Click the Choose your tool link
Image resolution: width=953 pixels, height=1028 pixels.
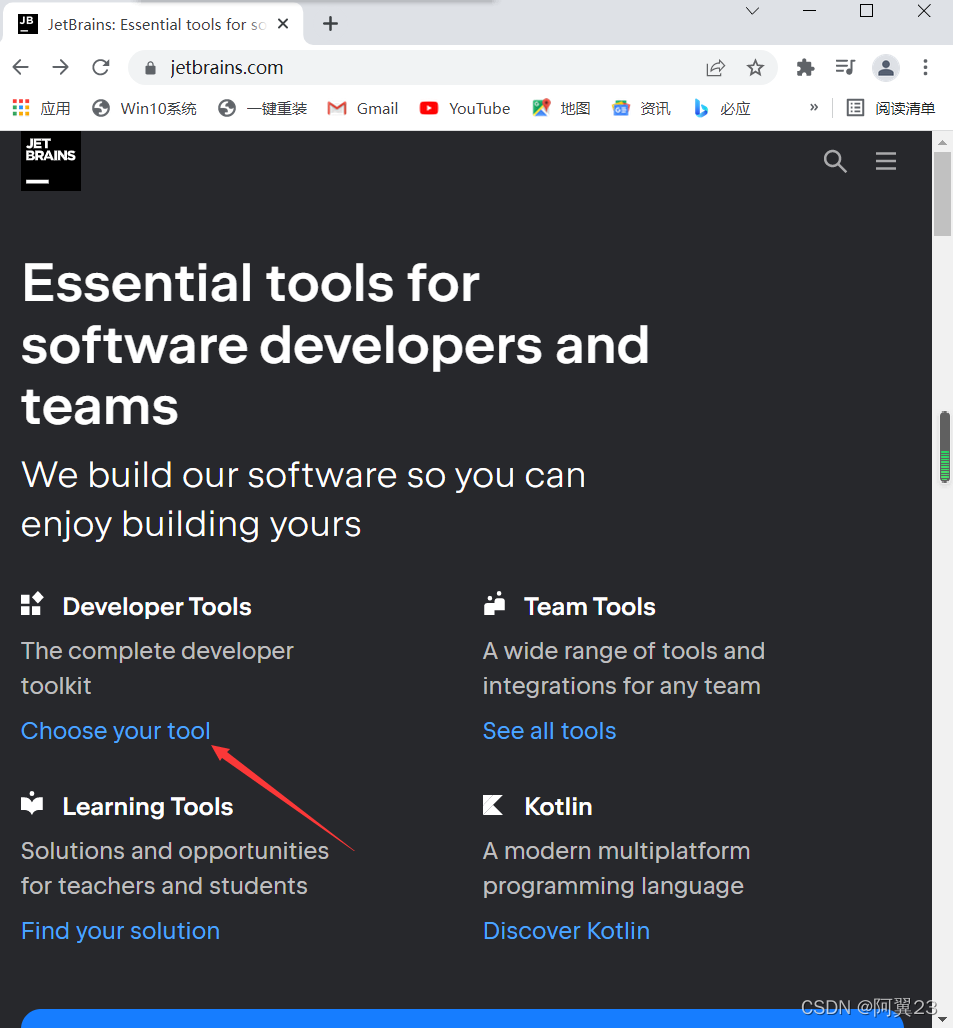(115, 730)
